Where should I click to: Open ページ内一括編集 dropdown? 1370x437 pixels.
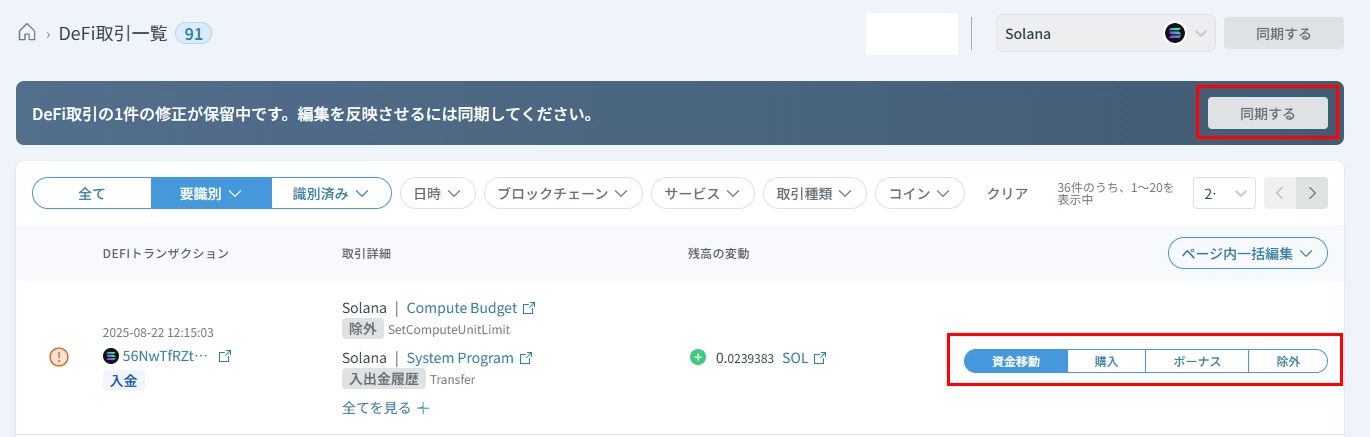point(1248,253)
